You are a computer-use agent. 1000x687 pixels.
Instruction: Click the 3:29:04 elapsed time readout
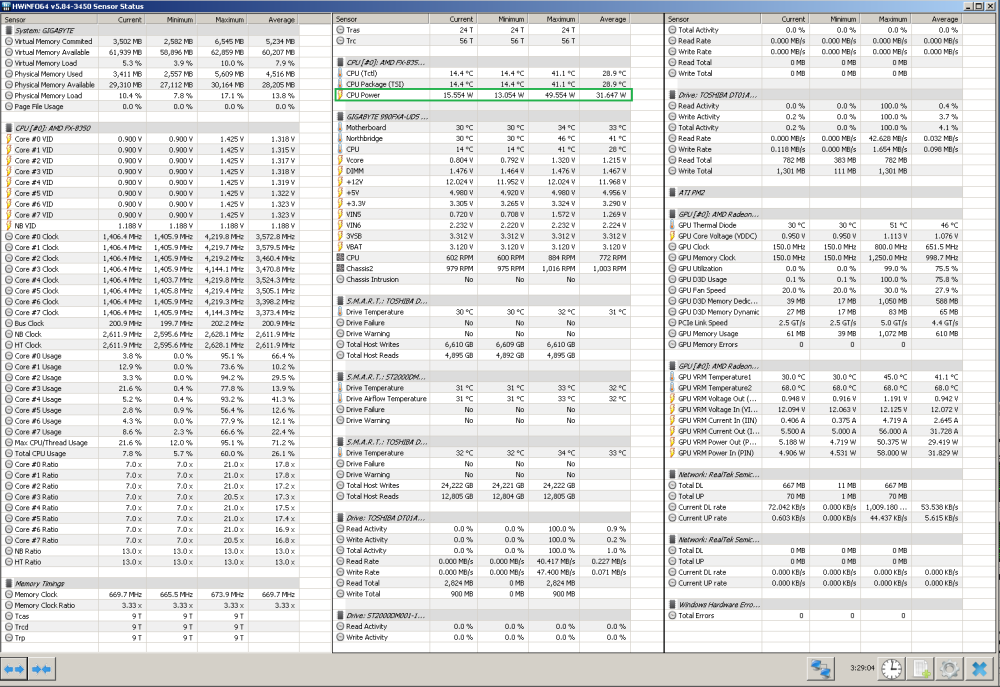pos(862,669)
